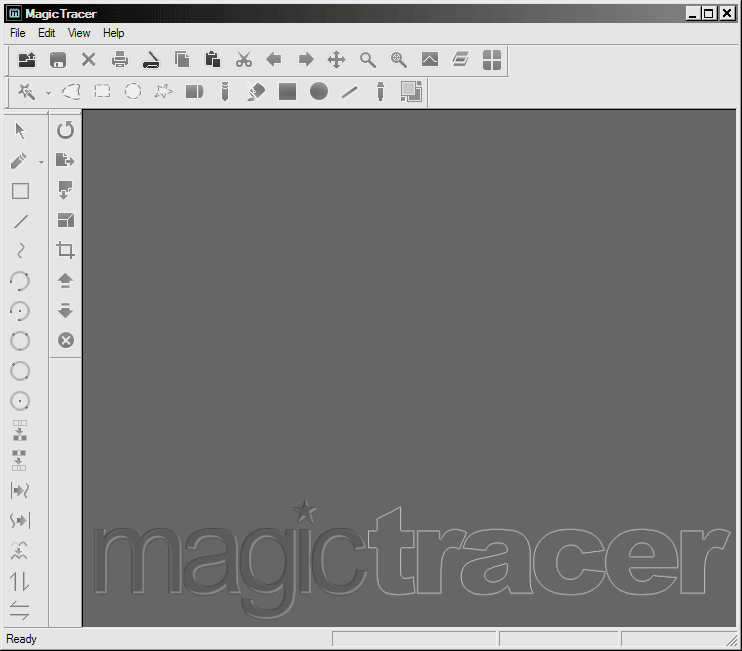Image resolution: width=742 pixels, height=651 pixels.
Task: Click the Paste clipboard icon
Action: (212, 60)
